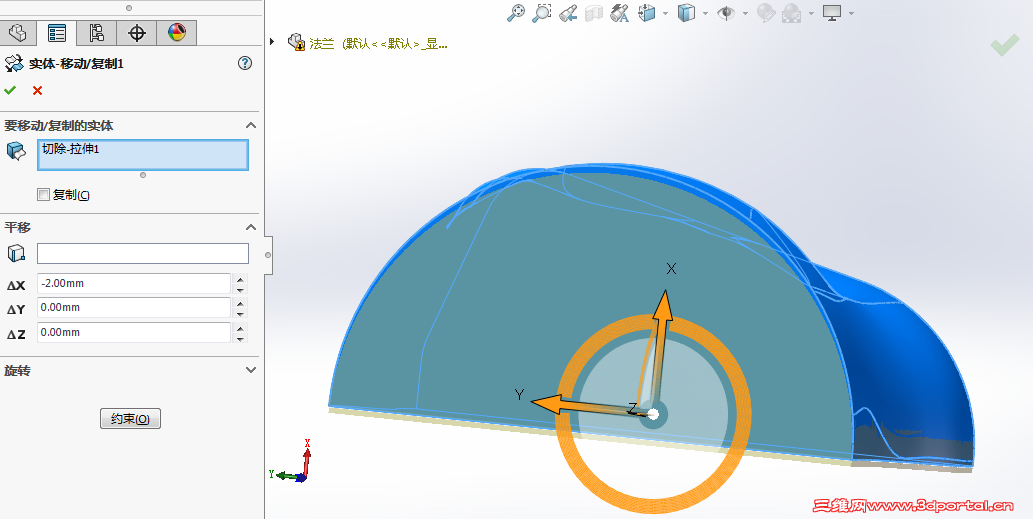The width and height of the screenshot is (1033, 519).
Task: Toggle the Section View tool
Action: (x=594, y=13)
